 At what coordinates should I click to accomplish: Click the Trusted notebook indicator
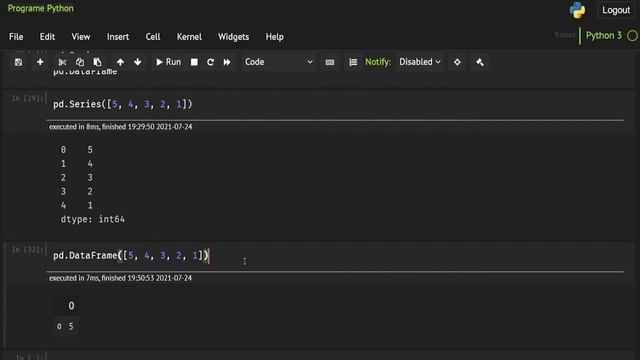(565, 36)
